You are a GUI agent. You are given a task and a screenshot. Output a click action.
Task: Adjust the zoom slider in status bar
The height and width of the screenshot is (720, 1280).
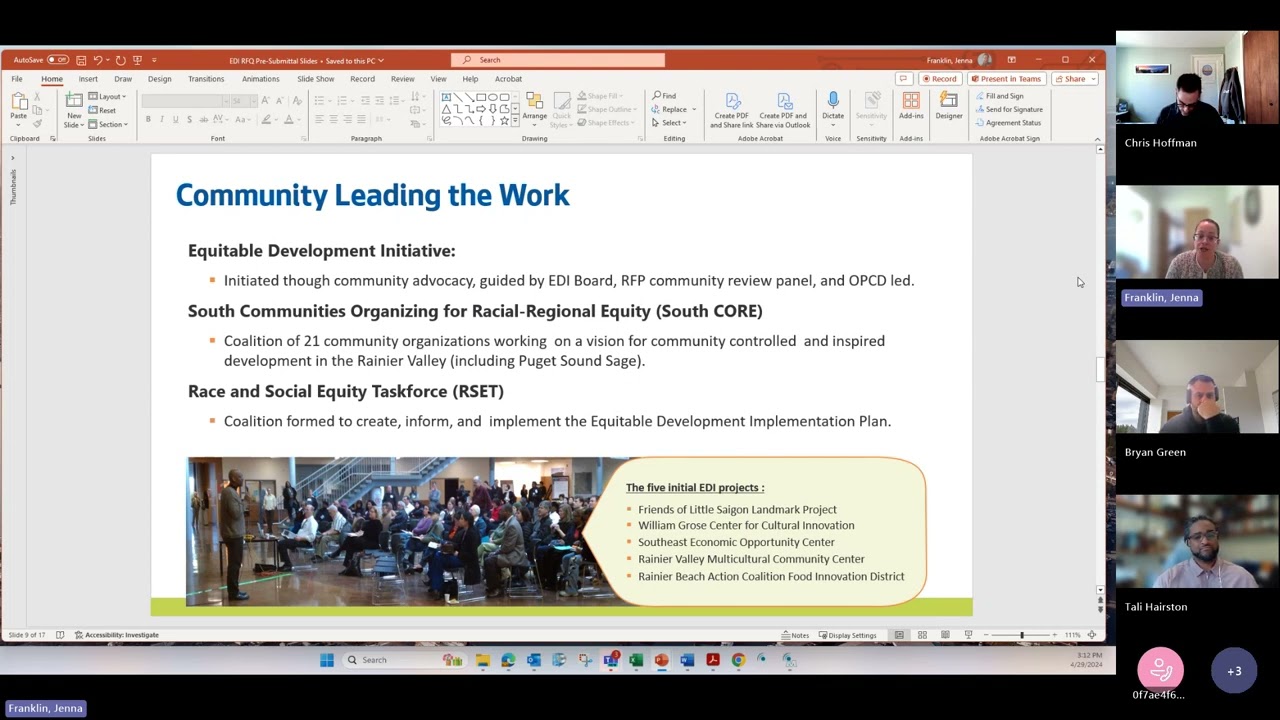1021,635
